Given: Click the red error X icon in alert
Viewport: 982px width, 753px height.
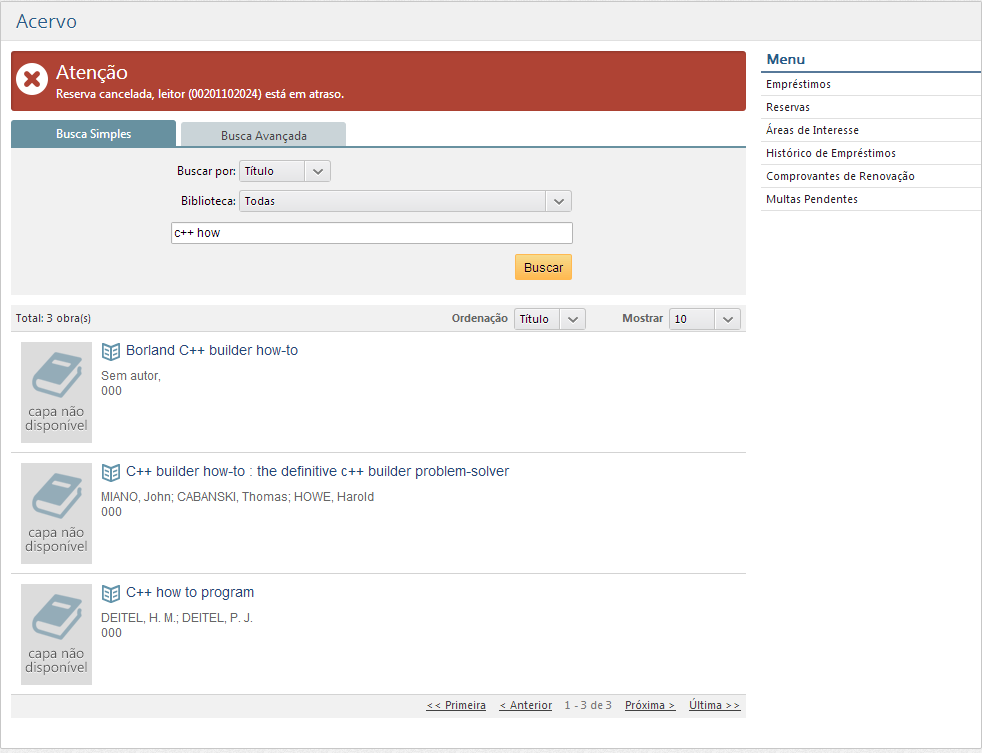Looking at the screenshot, I should coord(33,79).
